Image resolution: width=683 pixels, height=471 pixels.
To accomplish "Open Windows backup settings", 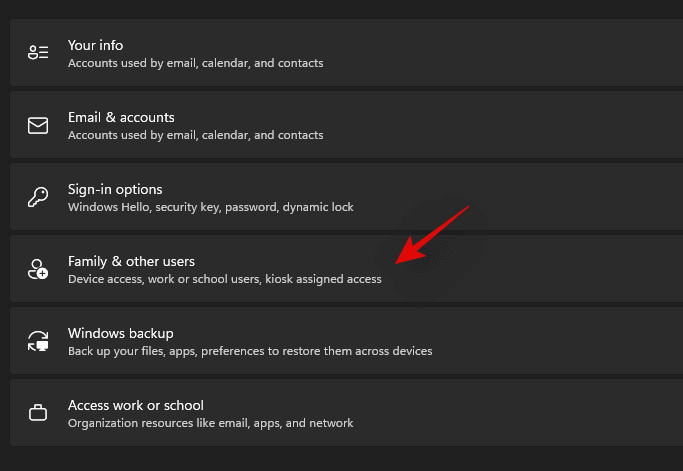I will [x=121, y=333].
